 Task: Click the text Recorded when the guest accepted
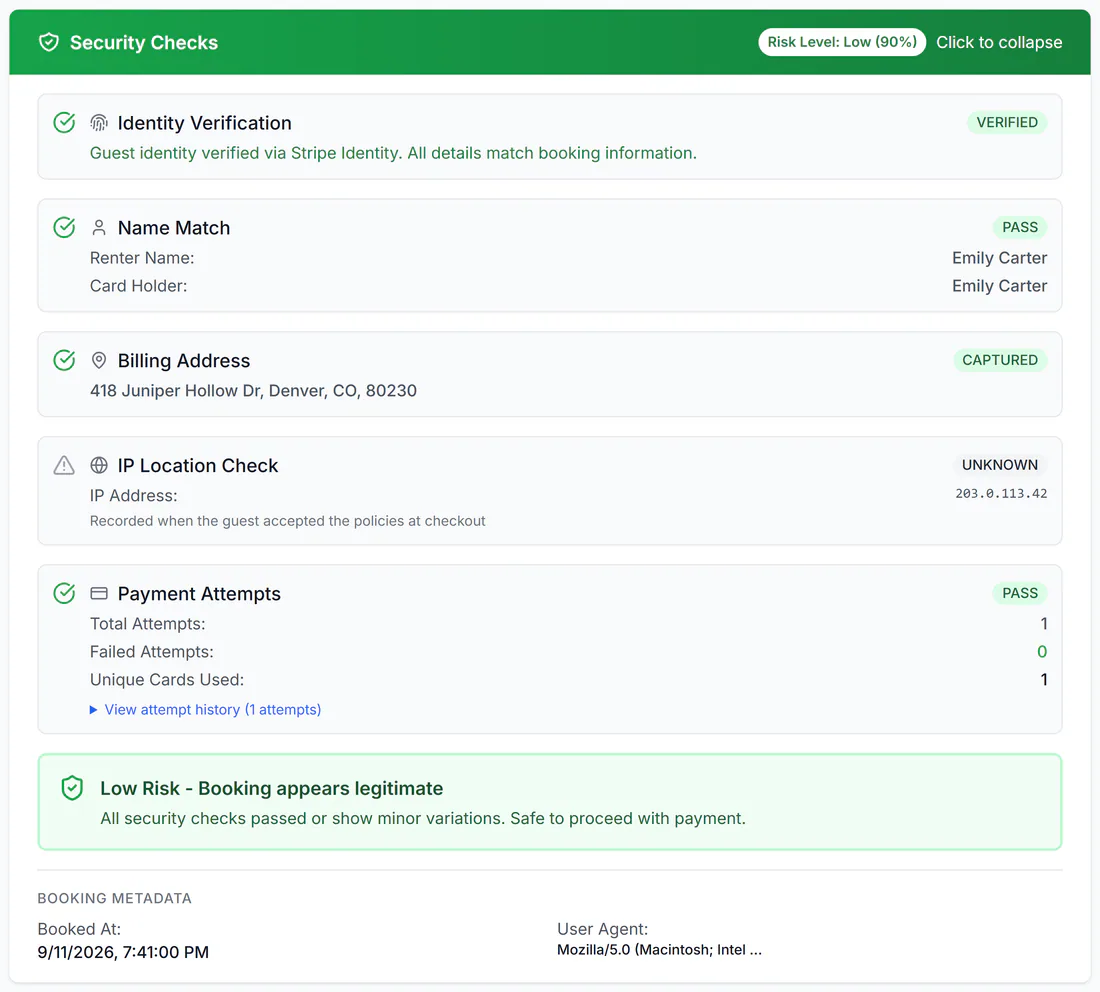pos(288,521)
